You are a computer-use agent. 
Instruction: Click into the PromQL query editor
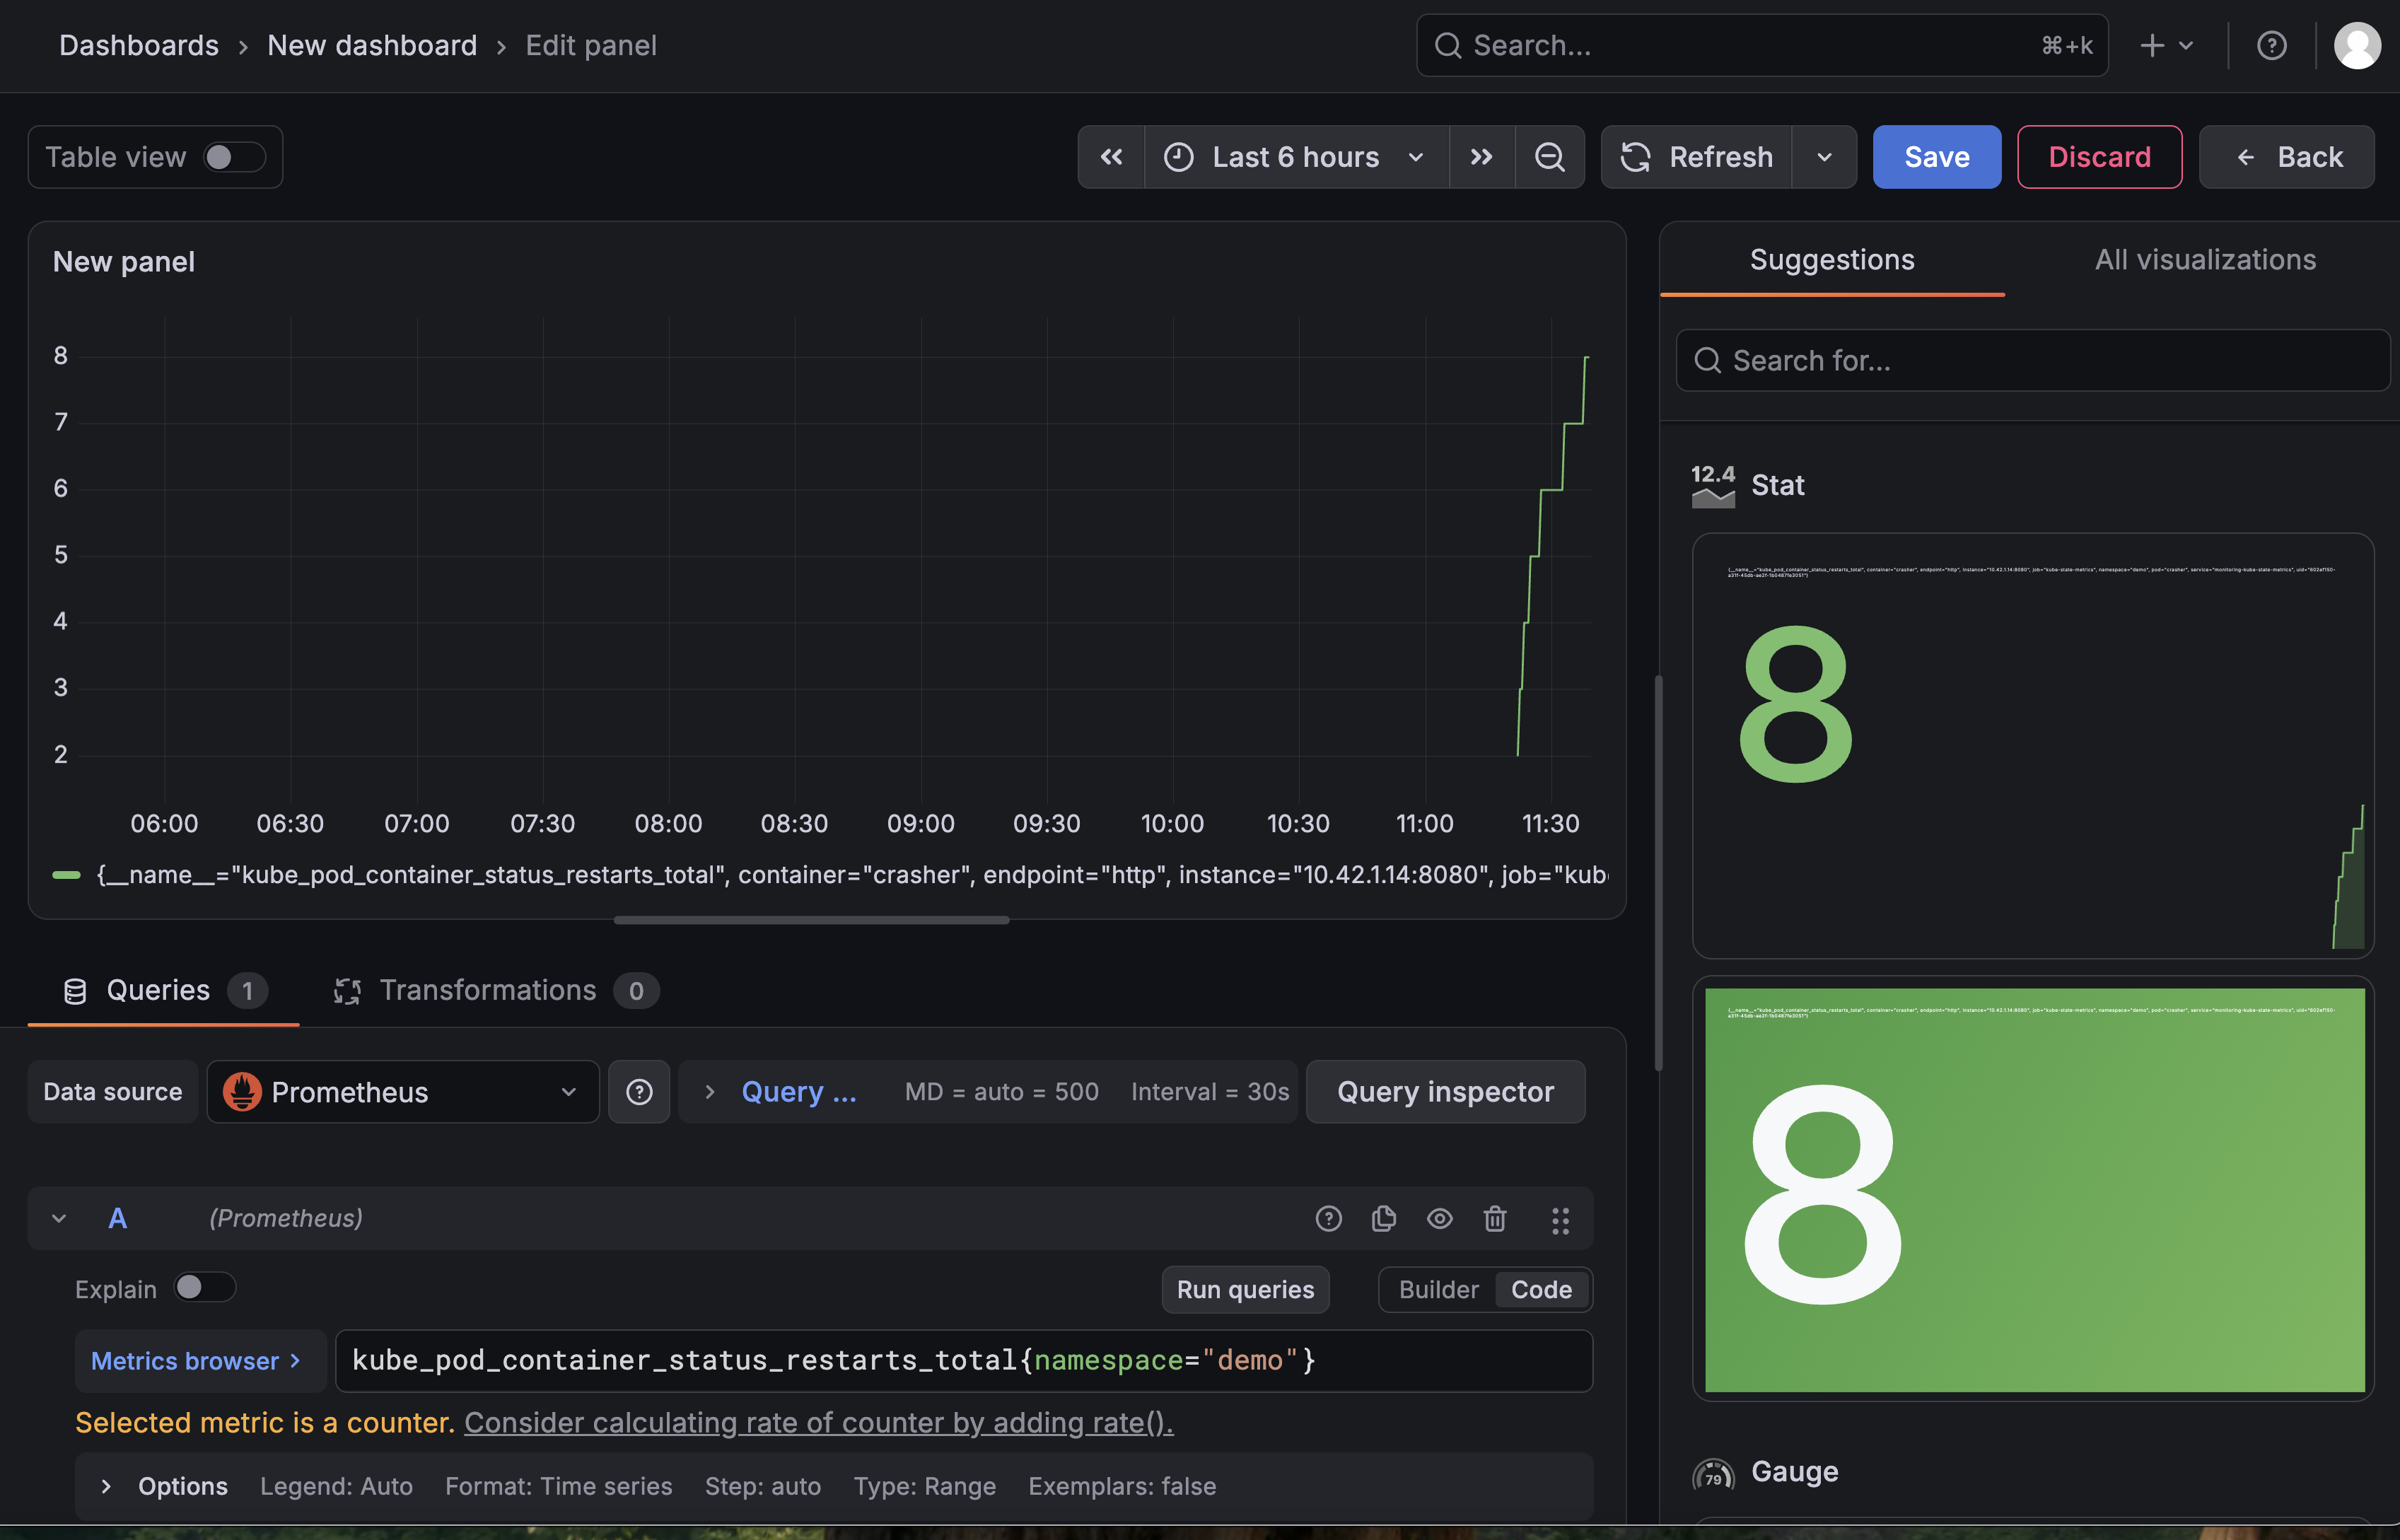(963, 1361)
